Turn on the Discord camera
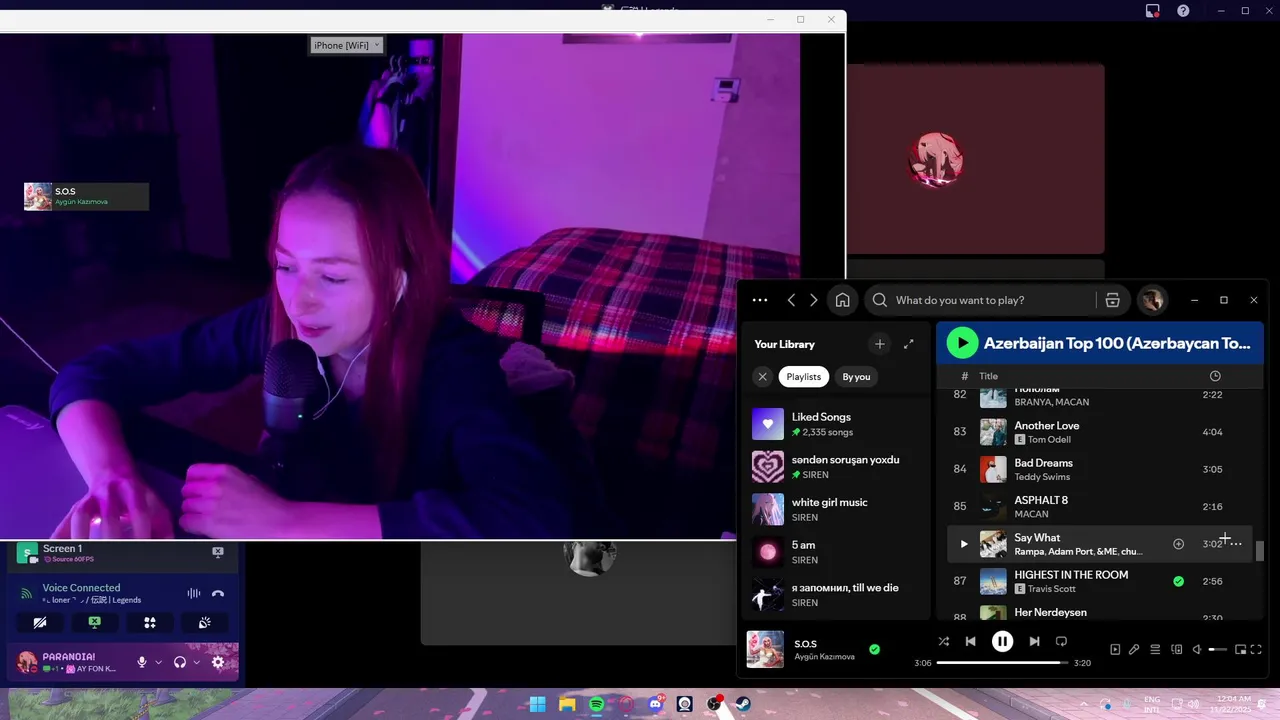The image size is (1280, 720). [40, 622]
